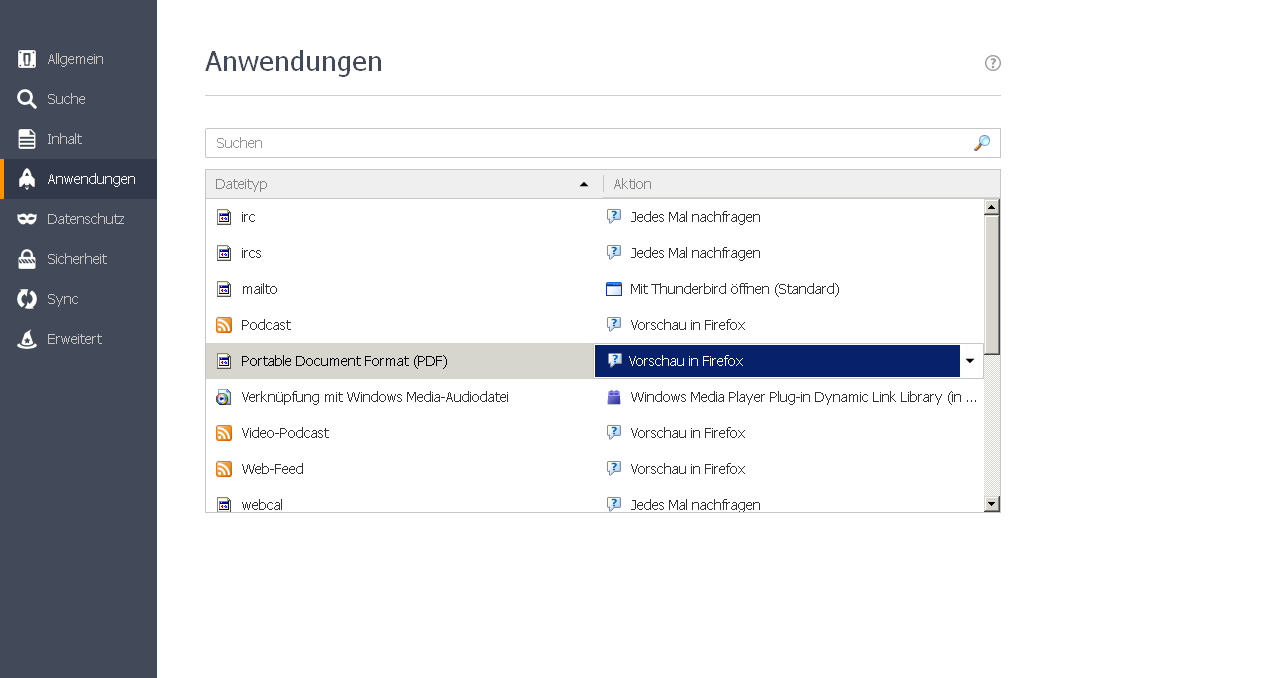This screenshot has width=1280, height=678.
Task: Open the Sync settings section
Action: pos(62,299)
